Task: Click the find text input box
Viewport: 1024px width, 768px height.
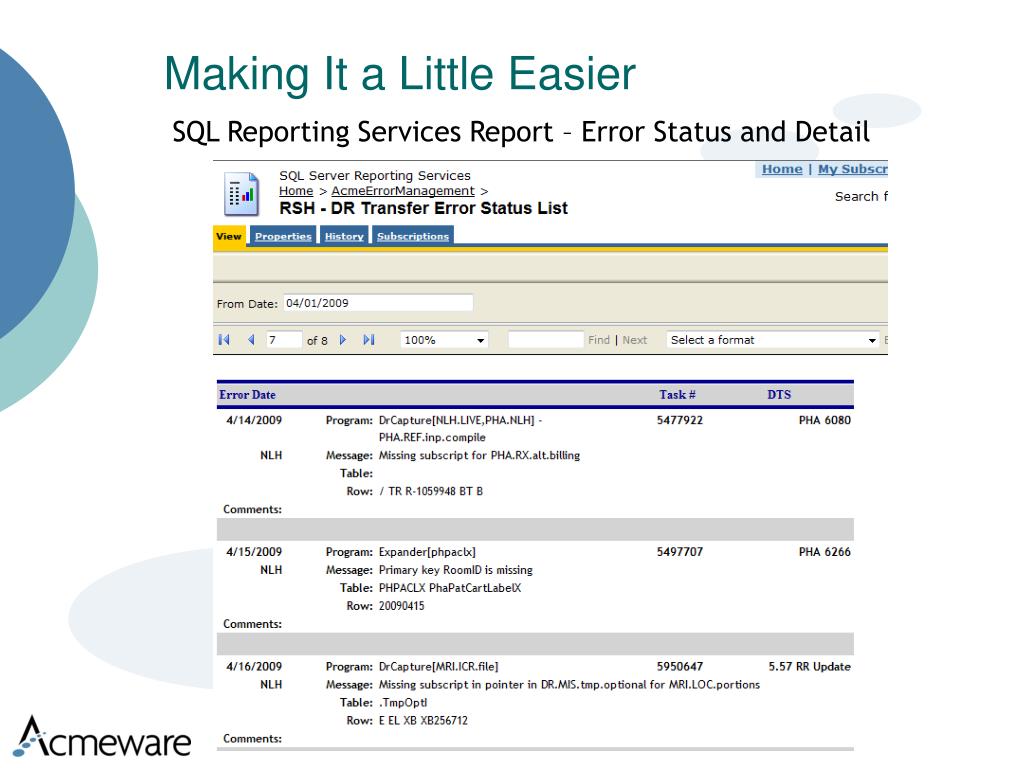Action: click(x=545, y=340)
